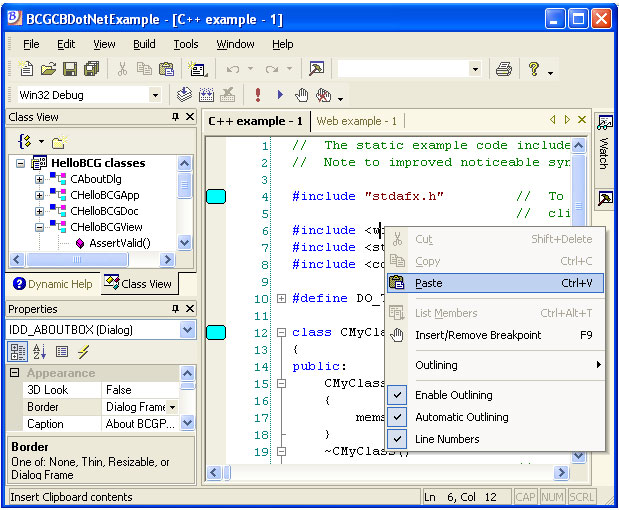The width and height of the screenshot is (619, 510).
Task: Open the Win32 Debug configuration dropdown
Action: point(155,95)
